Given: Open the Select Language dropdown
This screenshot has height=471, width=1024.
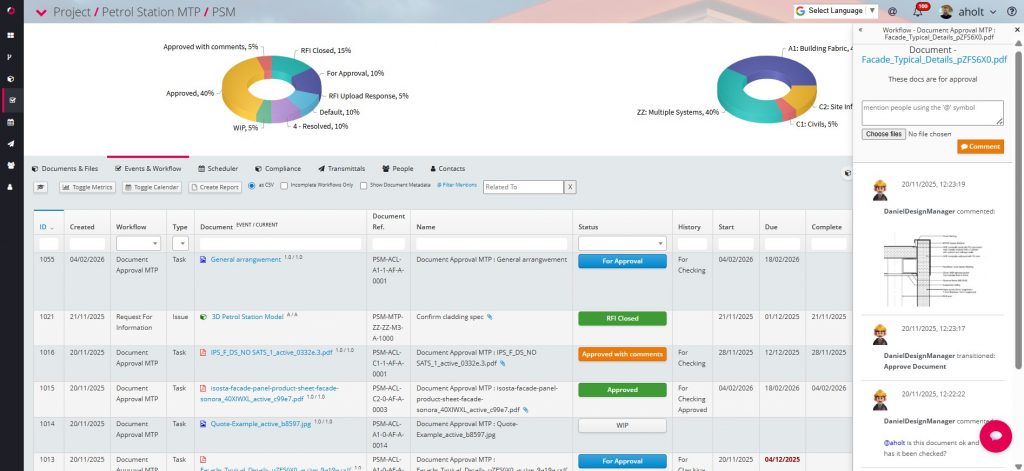Looking at the screenshot, I should [836, 11].
